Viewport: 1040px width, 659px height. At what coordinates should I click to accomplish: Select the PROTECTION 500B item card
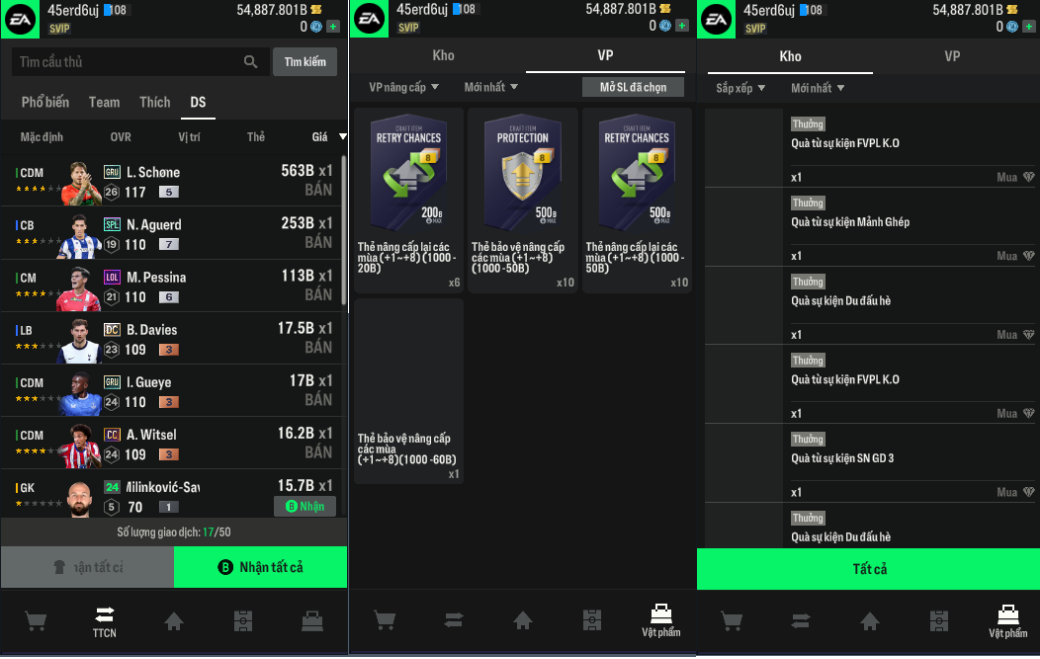523,200
